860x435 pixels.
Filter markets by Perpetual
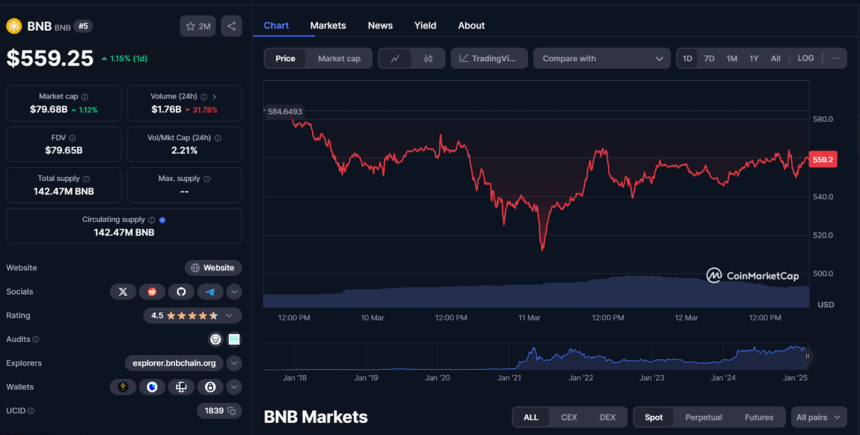coord(703,417)
